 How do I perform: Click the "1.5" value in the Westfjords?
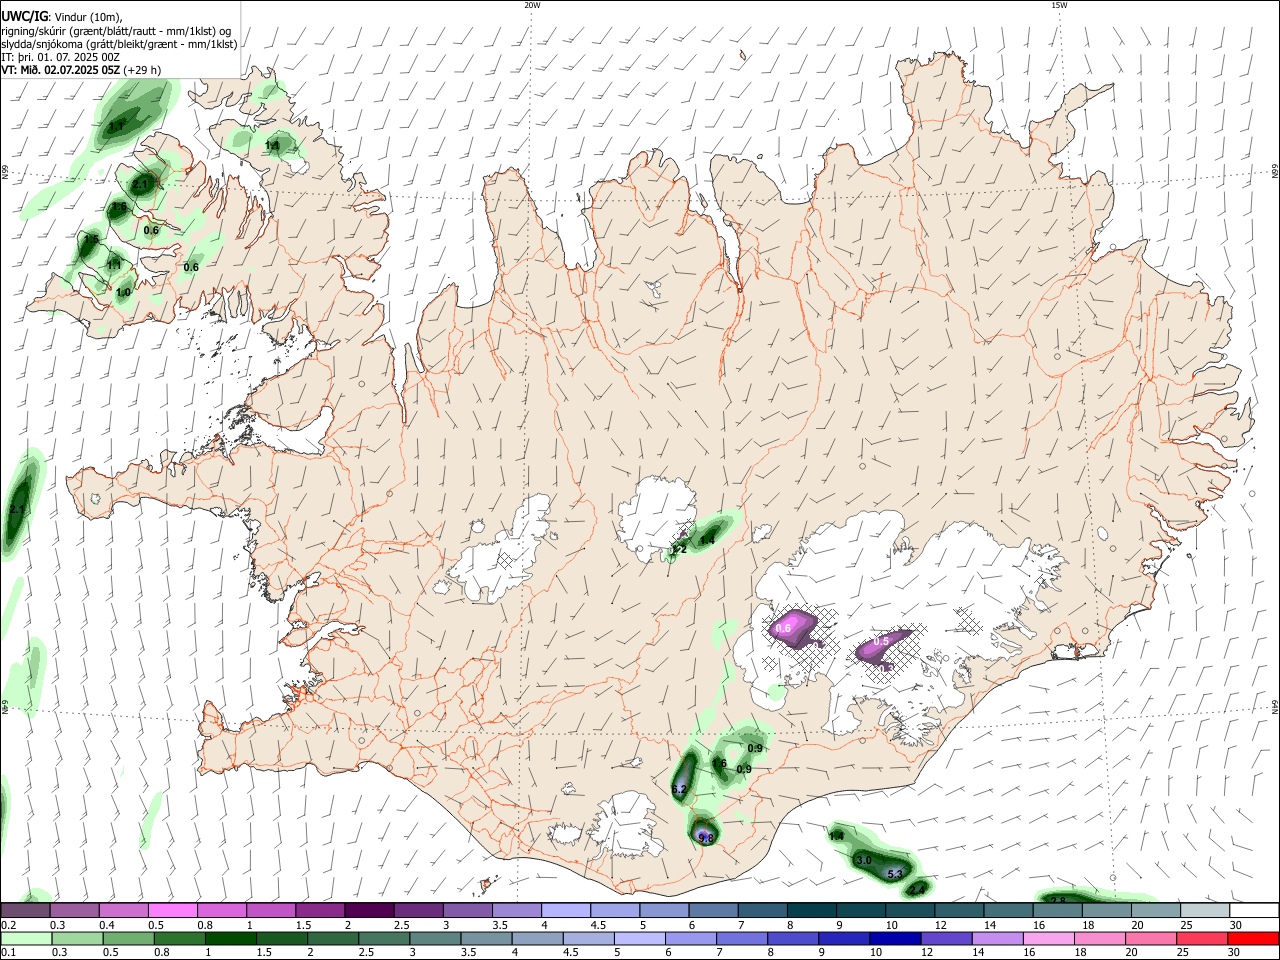pyautogui.click(x=91, y=240)
